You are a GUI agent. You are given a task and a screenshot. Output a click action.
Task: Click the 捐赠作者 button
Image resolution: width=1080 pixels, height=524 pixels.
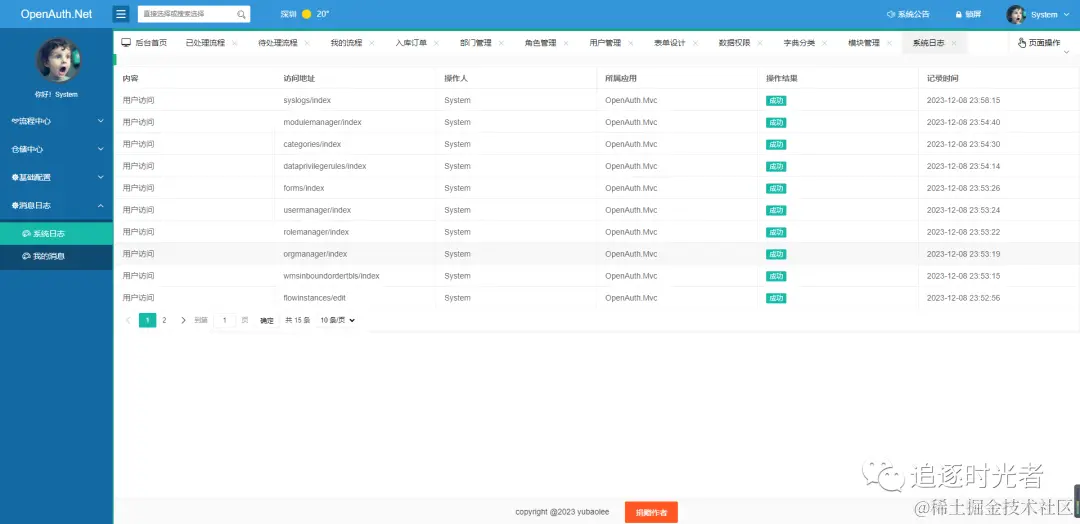(651, 512)
